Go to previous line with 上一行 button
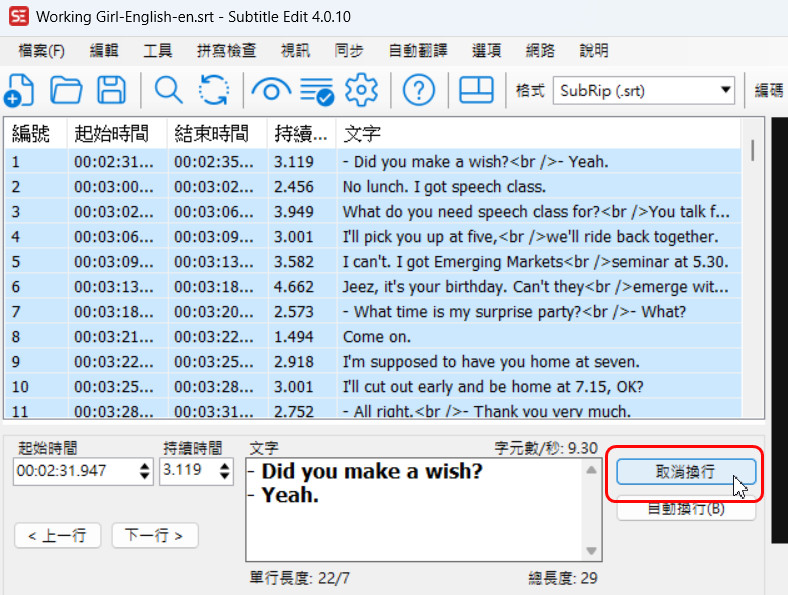Image resolution: width=788 pixels, height=595 pixels. pyautogui.click(x=58, y=535)
